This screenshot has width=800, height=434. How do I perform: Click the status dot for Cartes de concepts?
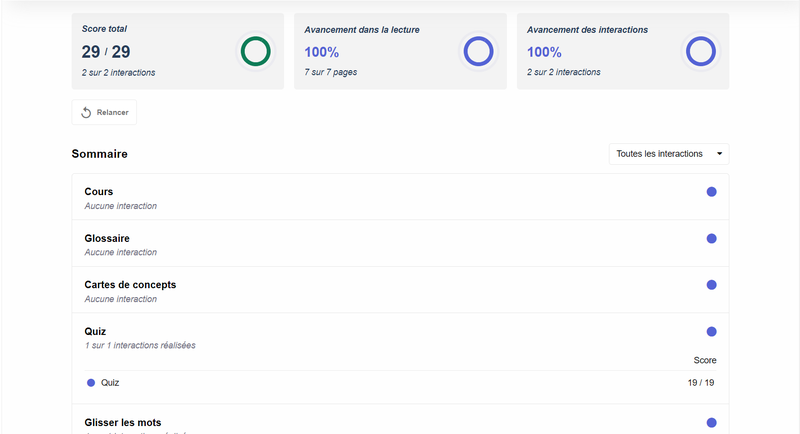712,285
